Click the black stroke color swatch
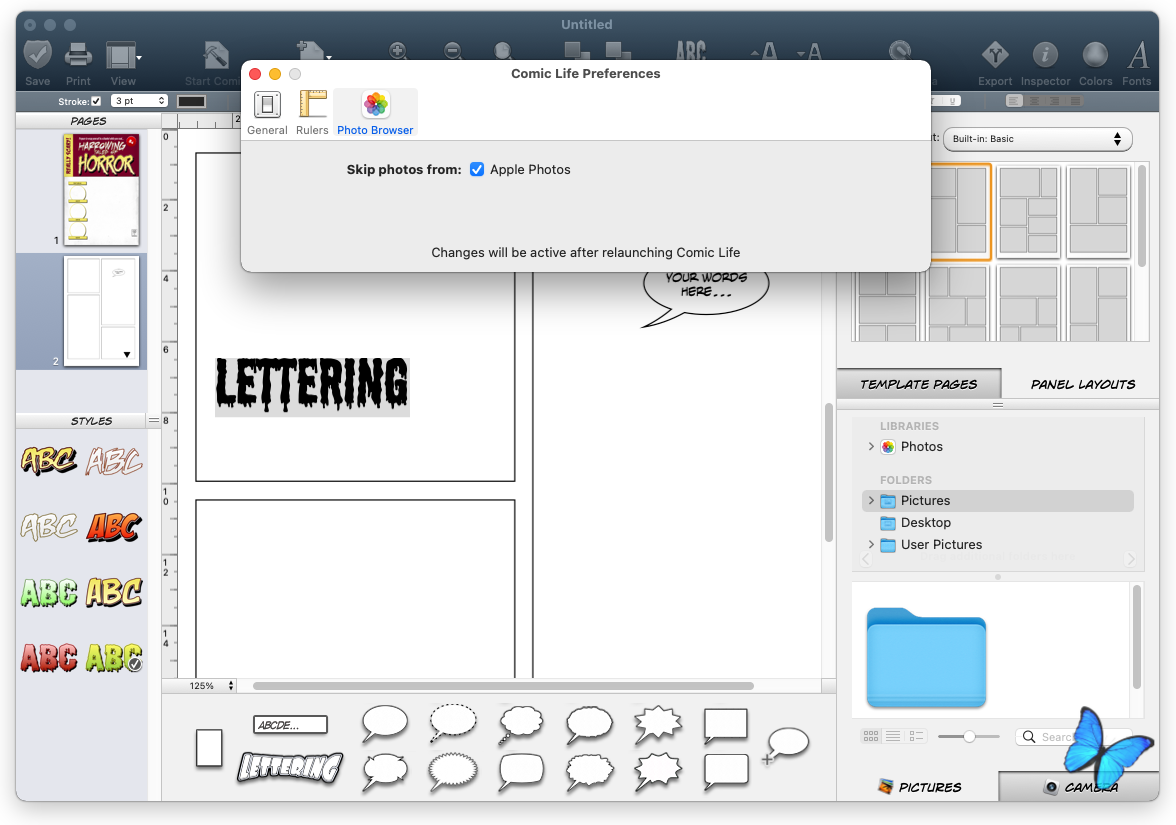The width and height of the screenshot is (1176, 825). pyautogui.click(x=191, y=101)
